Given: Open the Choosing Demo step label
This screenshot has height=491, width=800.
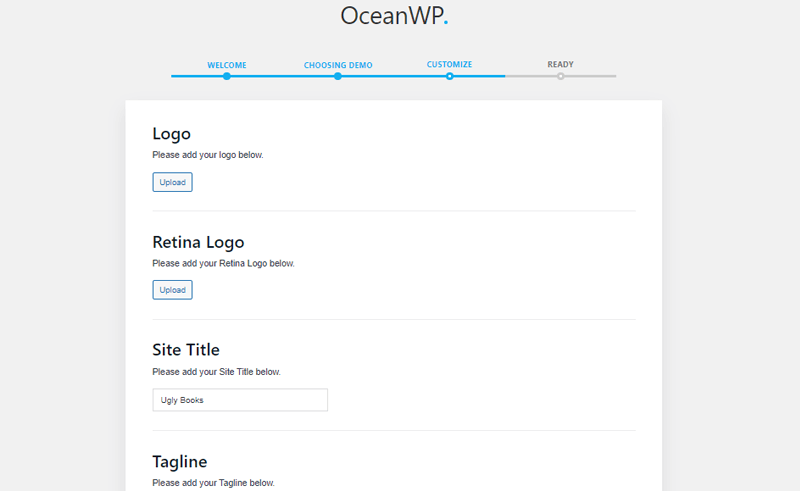Looking at the screenshot, I should (x=338, y=65).
